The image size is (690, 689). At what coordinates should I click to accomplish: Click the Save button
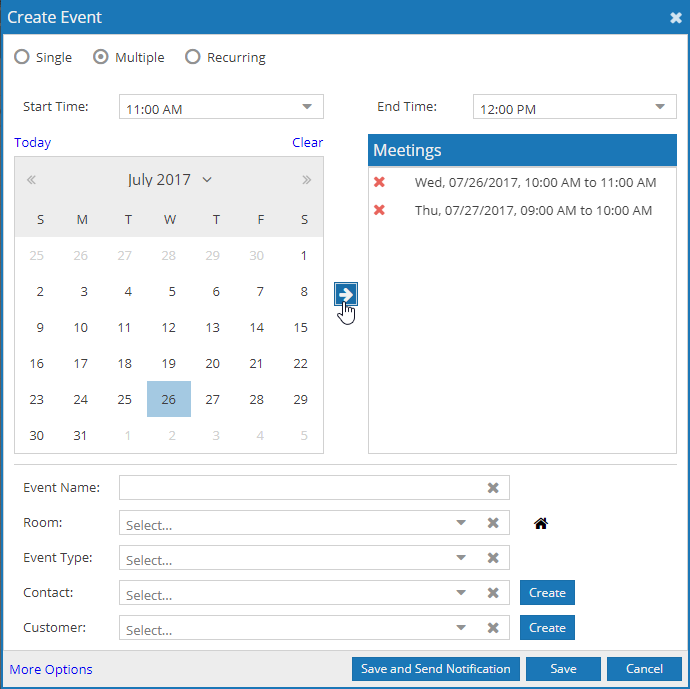563,669
